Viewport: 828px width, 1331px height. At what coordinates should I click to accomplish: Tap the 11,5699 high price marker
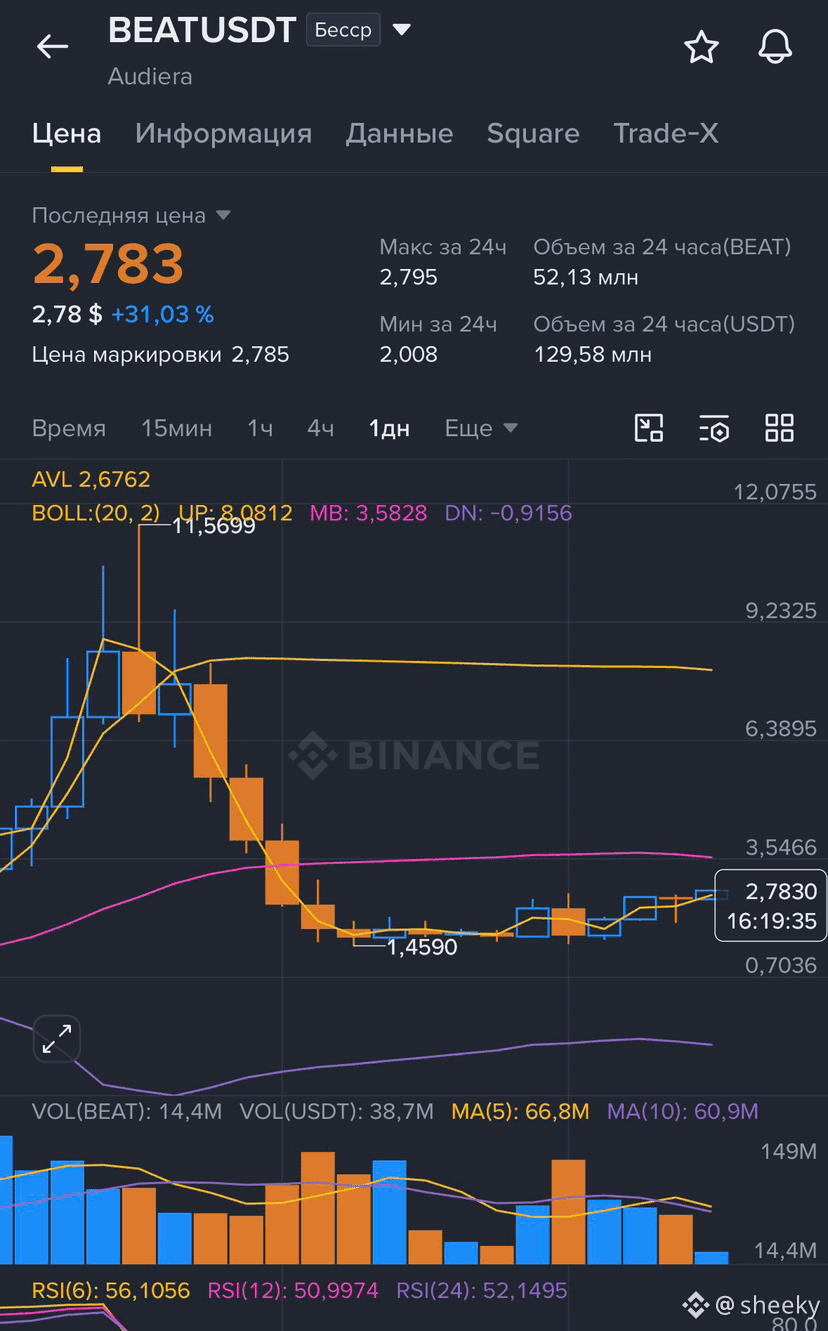(214, 525)
